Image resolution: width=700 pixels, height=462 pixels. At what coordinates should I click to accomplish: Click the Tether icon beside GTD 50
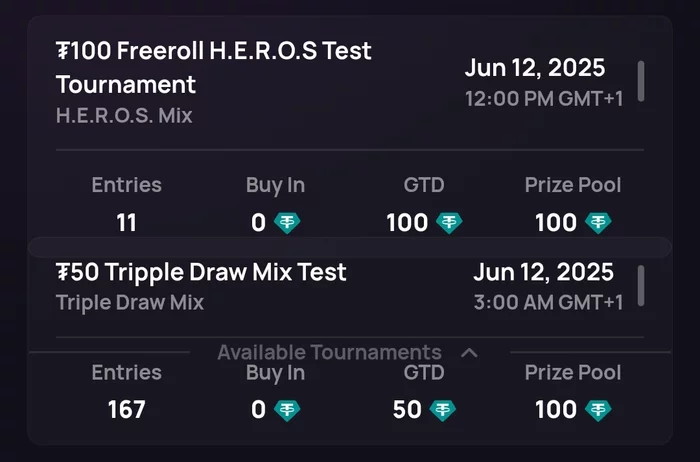(442, 410)
